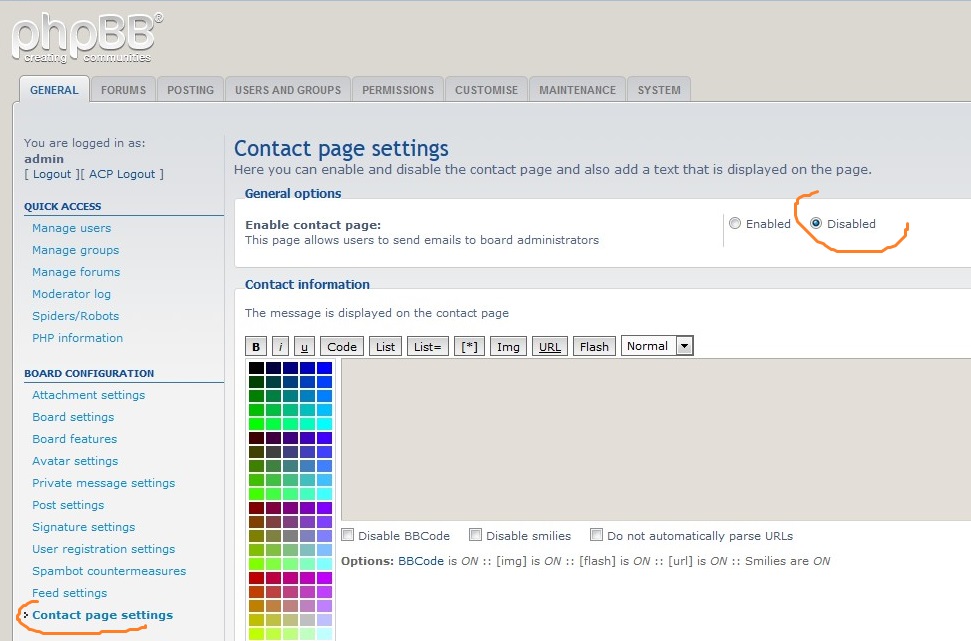Check Disable BBCode checkbox
Viewport: 971px width, 641px height.
[348, 535]
